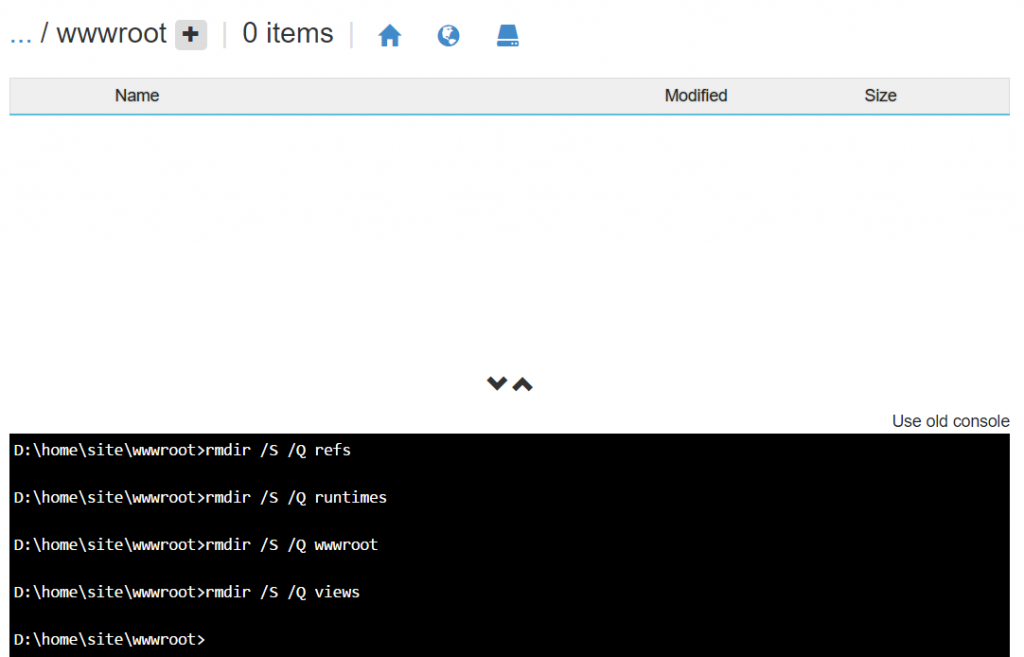
Task: Sort files by Modified column
Action: [696, 95]
